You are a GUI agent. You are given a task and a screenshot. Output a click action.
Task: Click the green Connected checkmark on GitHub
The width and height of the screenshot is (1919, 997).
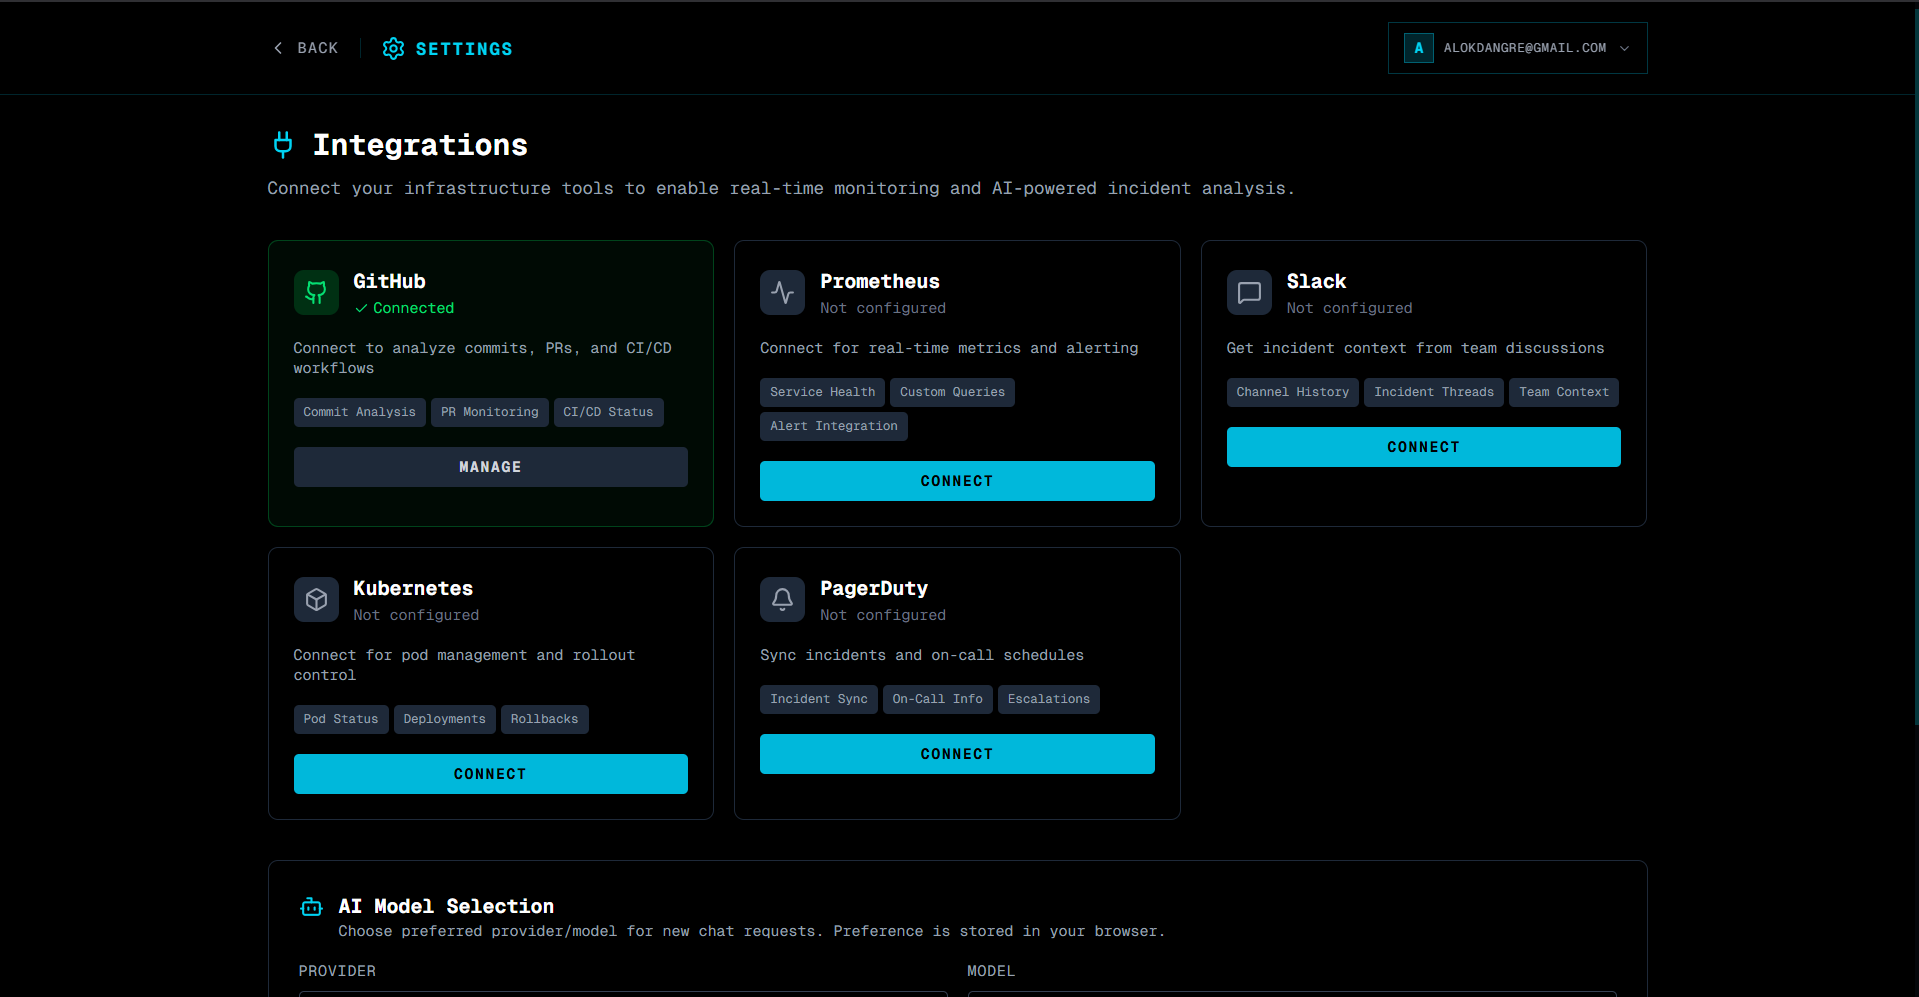pos(361,309)
